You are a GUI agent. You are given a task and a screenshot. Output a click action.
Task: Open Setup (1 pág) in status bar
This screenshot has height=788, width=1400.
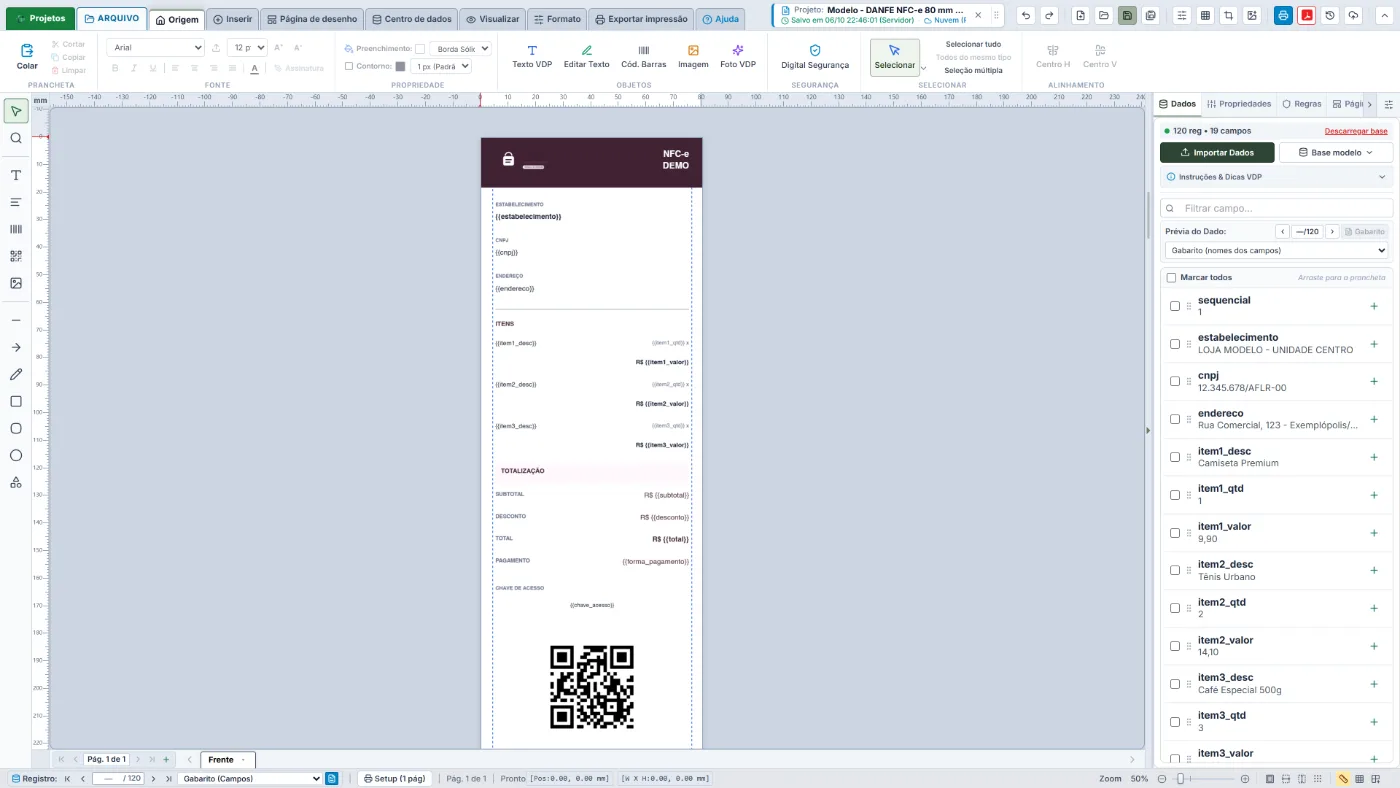394,778
